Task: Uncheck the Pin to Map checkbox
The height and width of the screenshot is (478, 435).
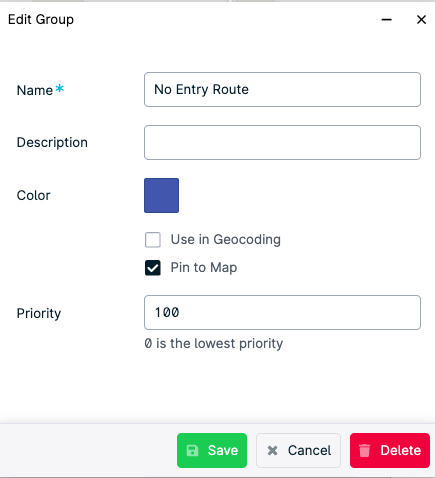Action: pos(153,268)
